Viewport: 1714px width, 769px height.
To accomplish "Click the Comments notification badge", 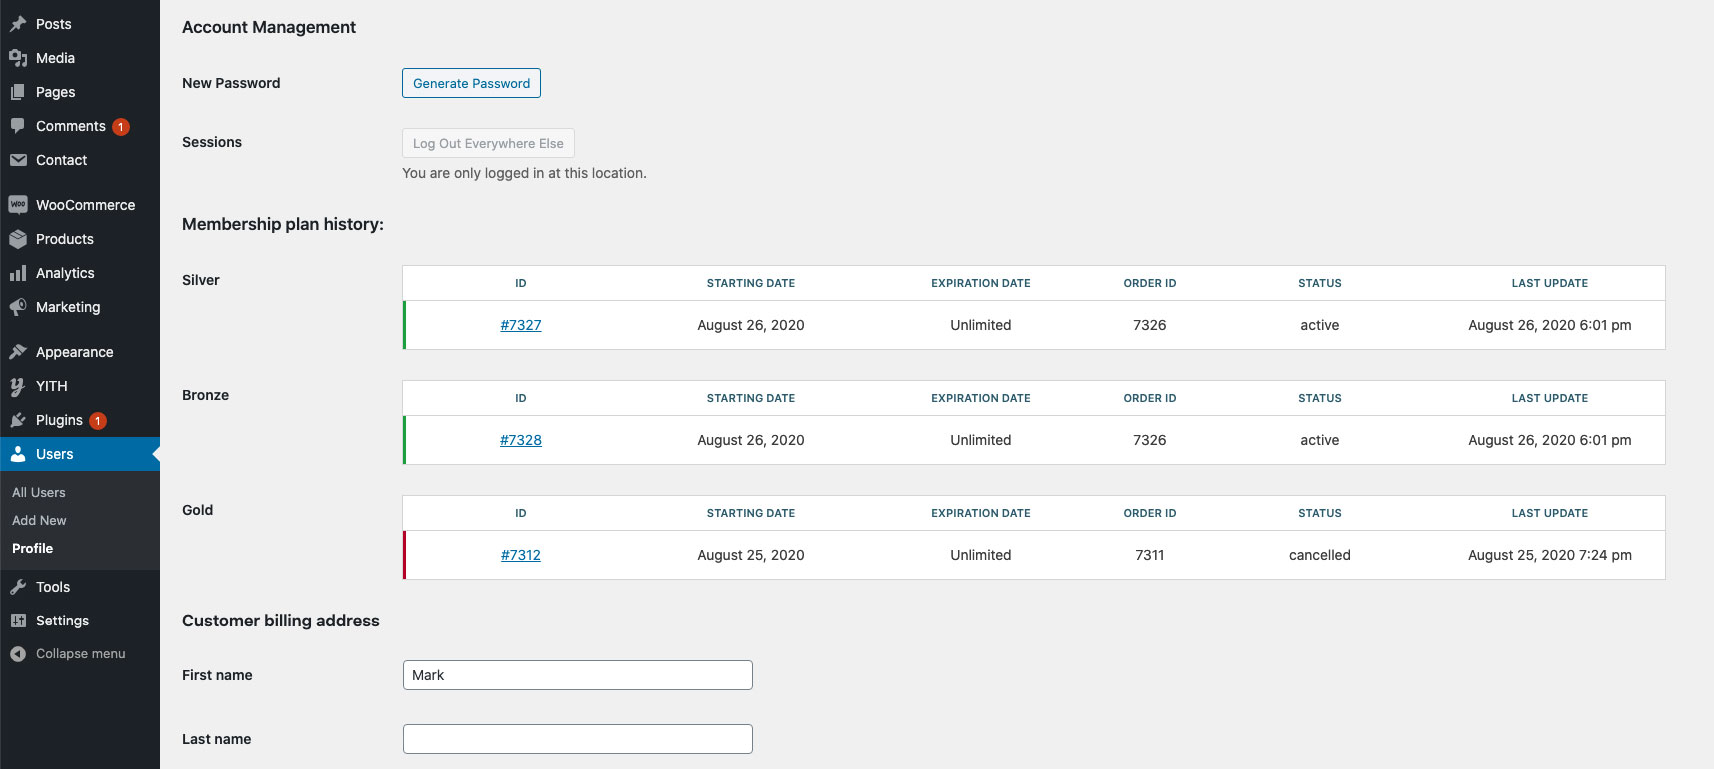I will [121, 127].
